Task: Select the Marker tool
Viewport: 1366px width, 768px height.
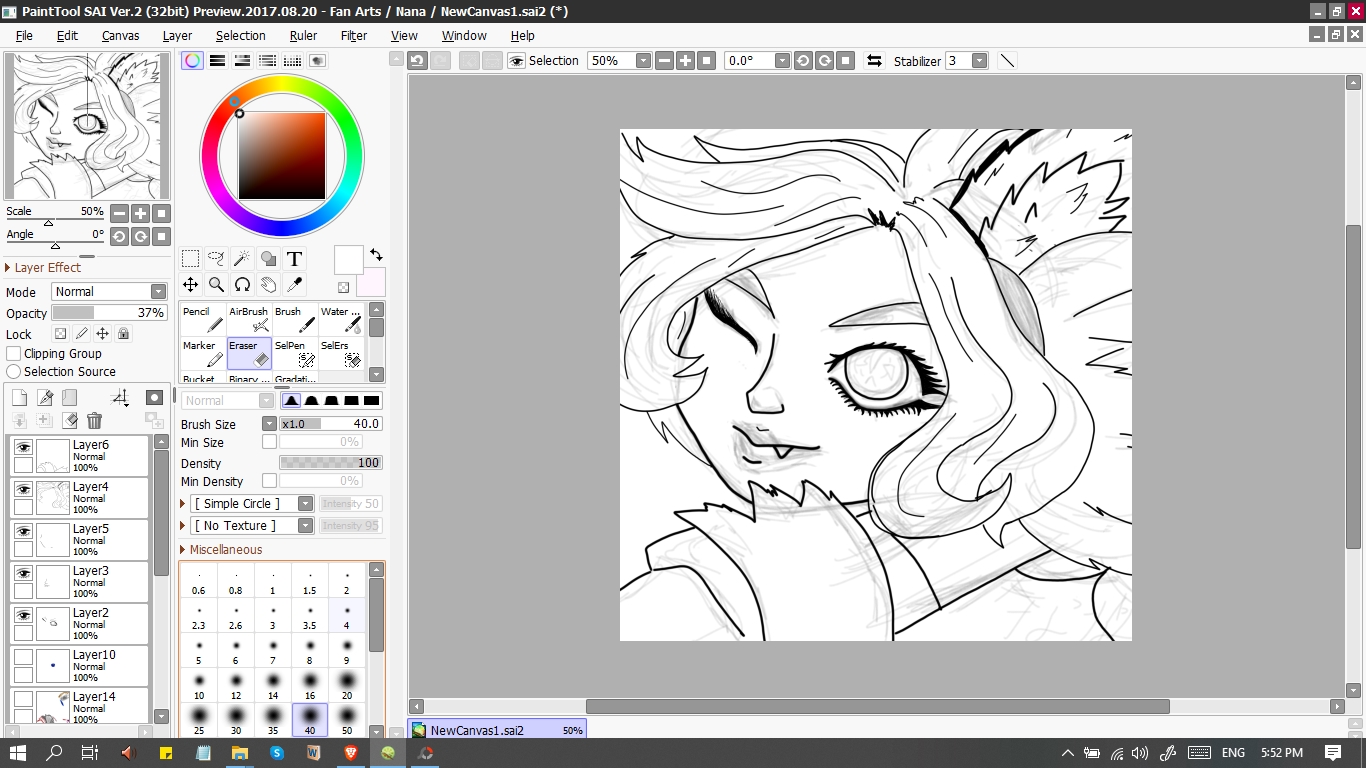Action: 203,353
